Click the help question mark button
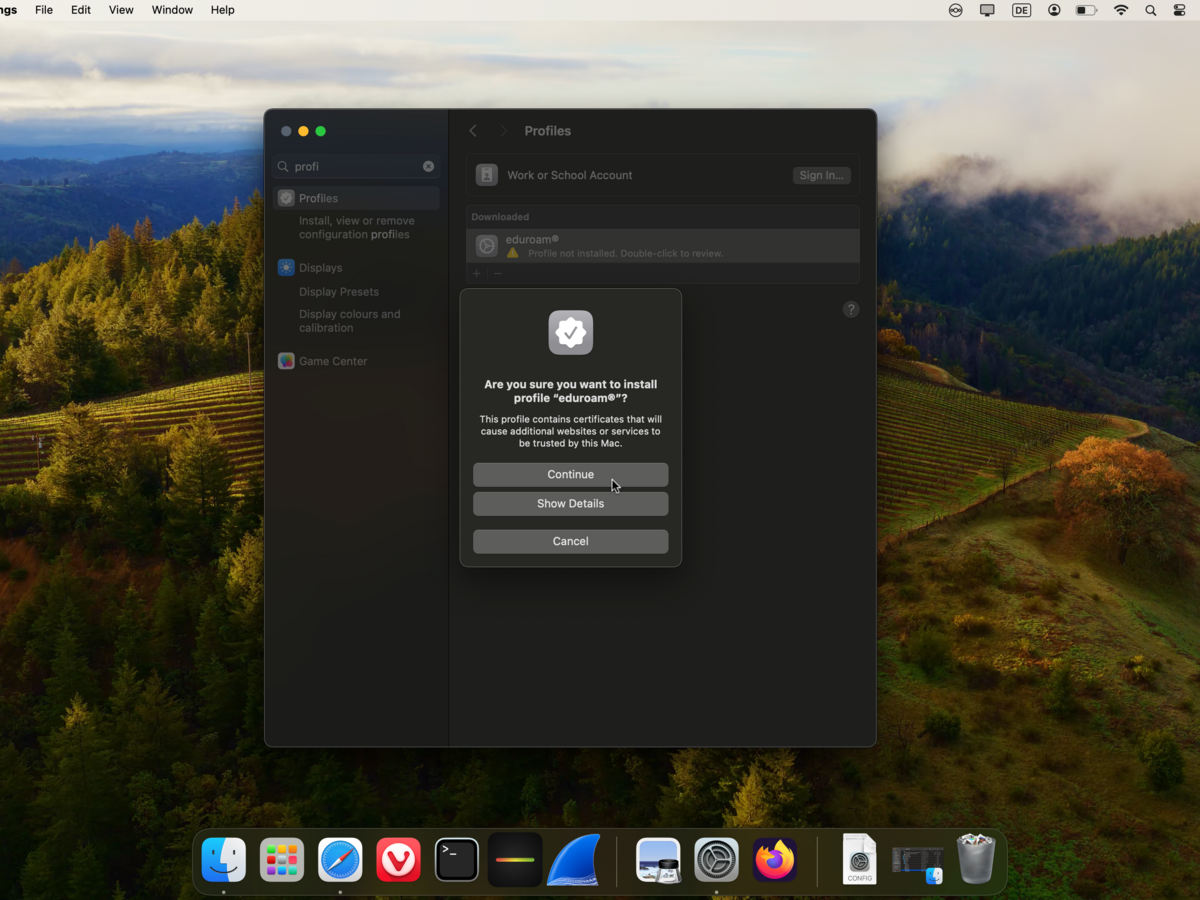The height and width of the screenshot is (900, 1200). click(x=851, y=310)
